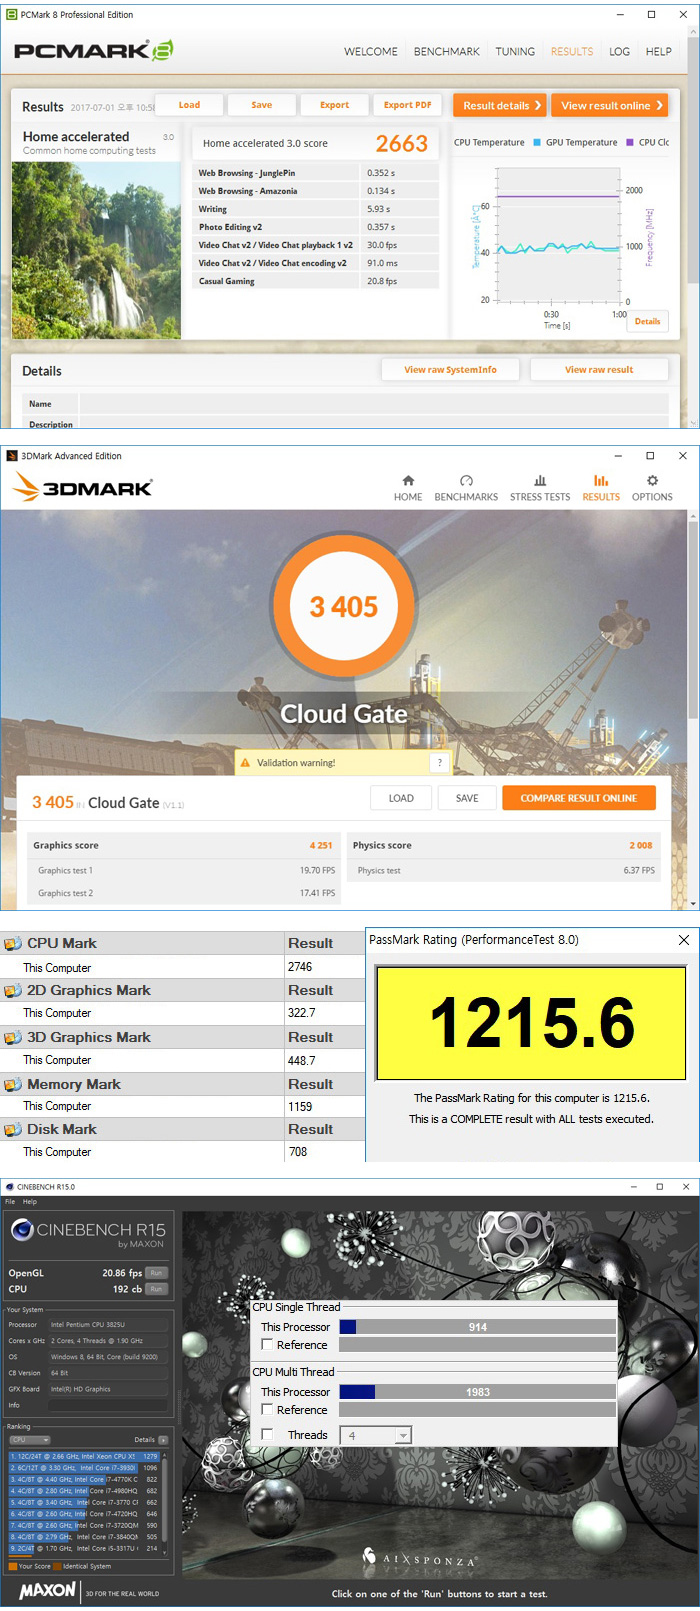Click the 2D Graphics Mark row icon
This screenshot has height=1611, width=700.
[x=13, y=990]
